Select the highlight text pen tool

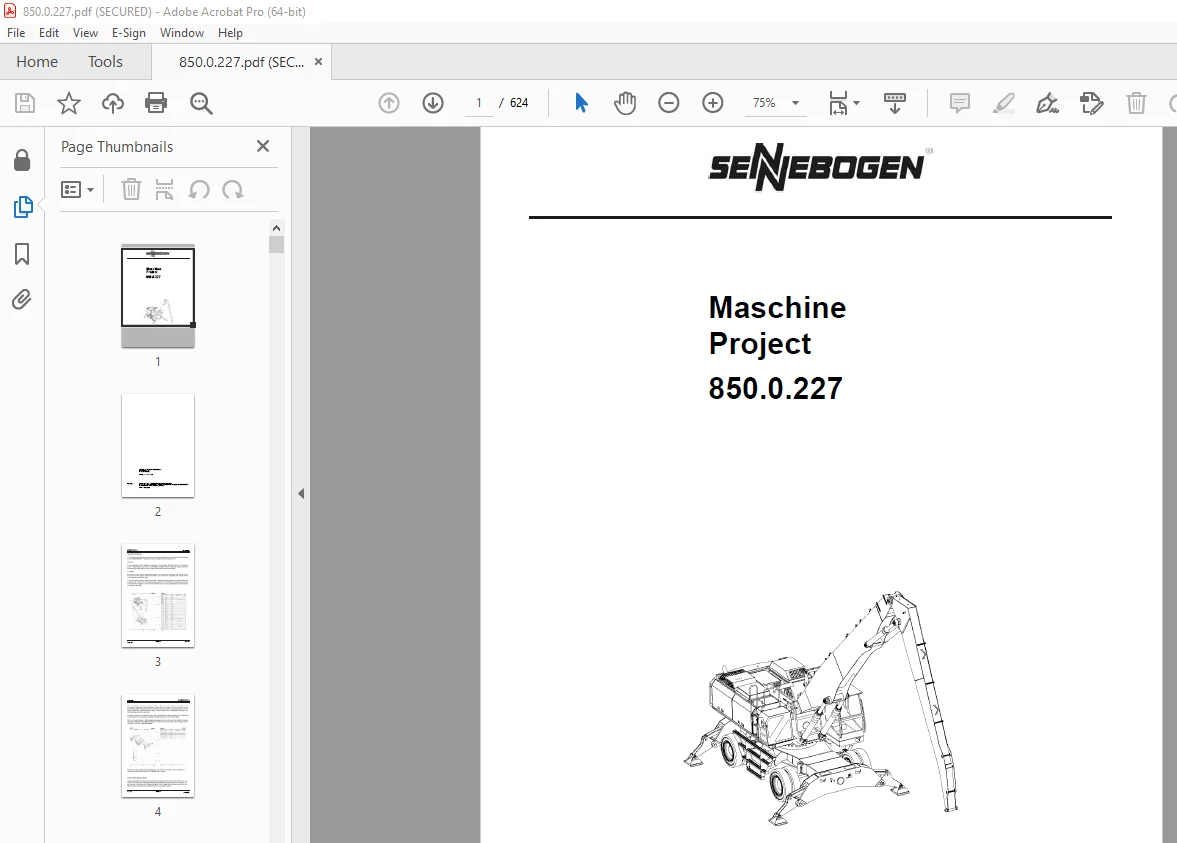[x=1004, y=103]
